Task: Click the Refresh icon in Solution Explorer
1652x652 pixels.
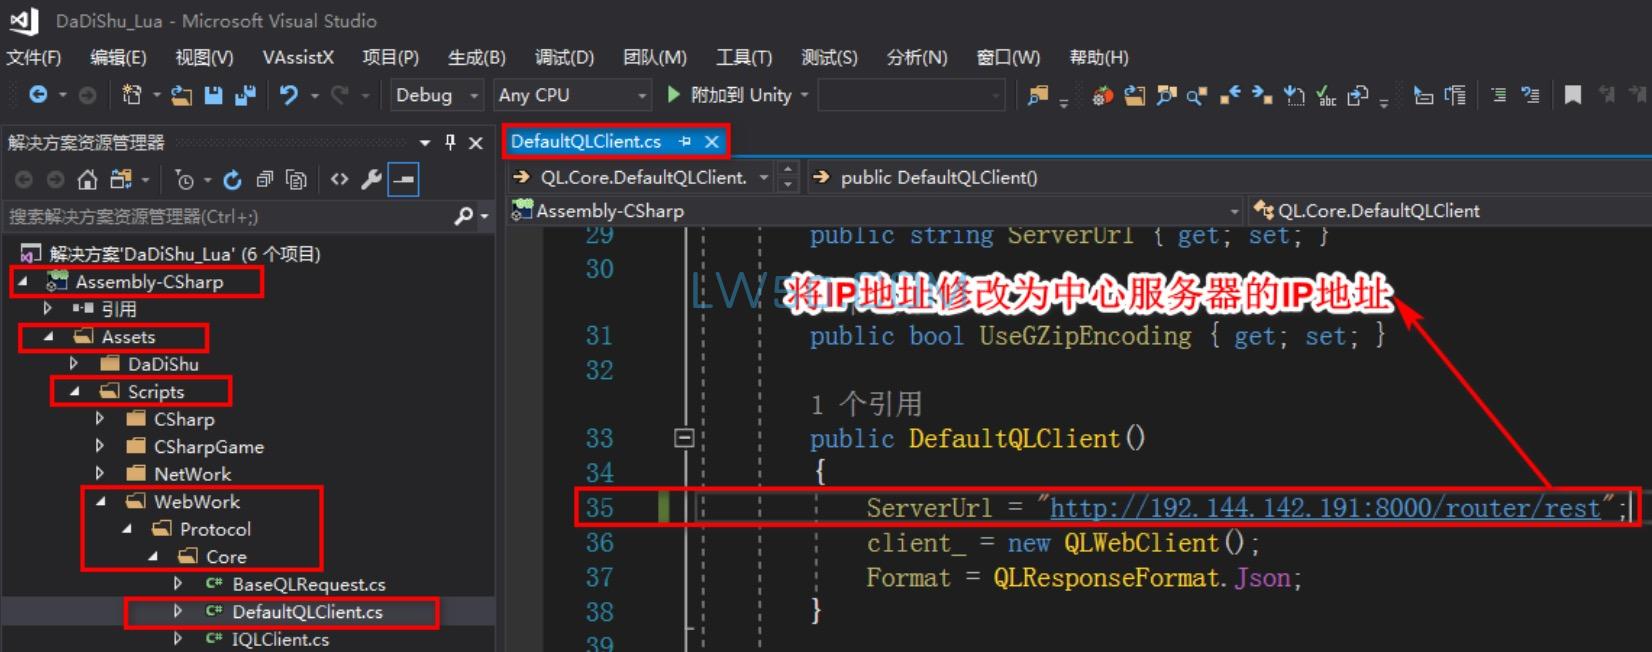Action: 232,180
